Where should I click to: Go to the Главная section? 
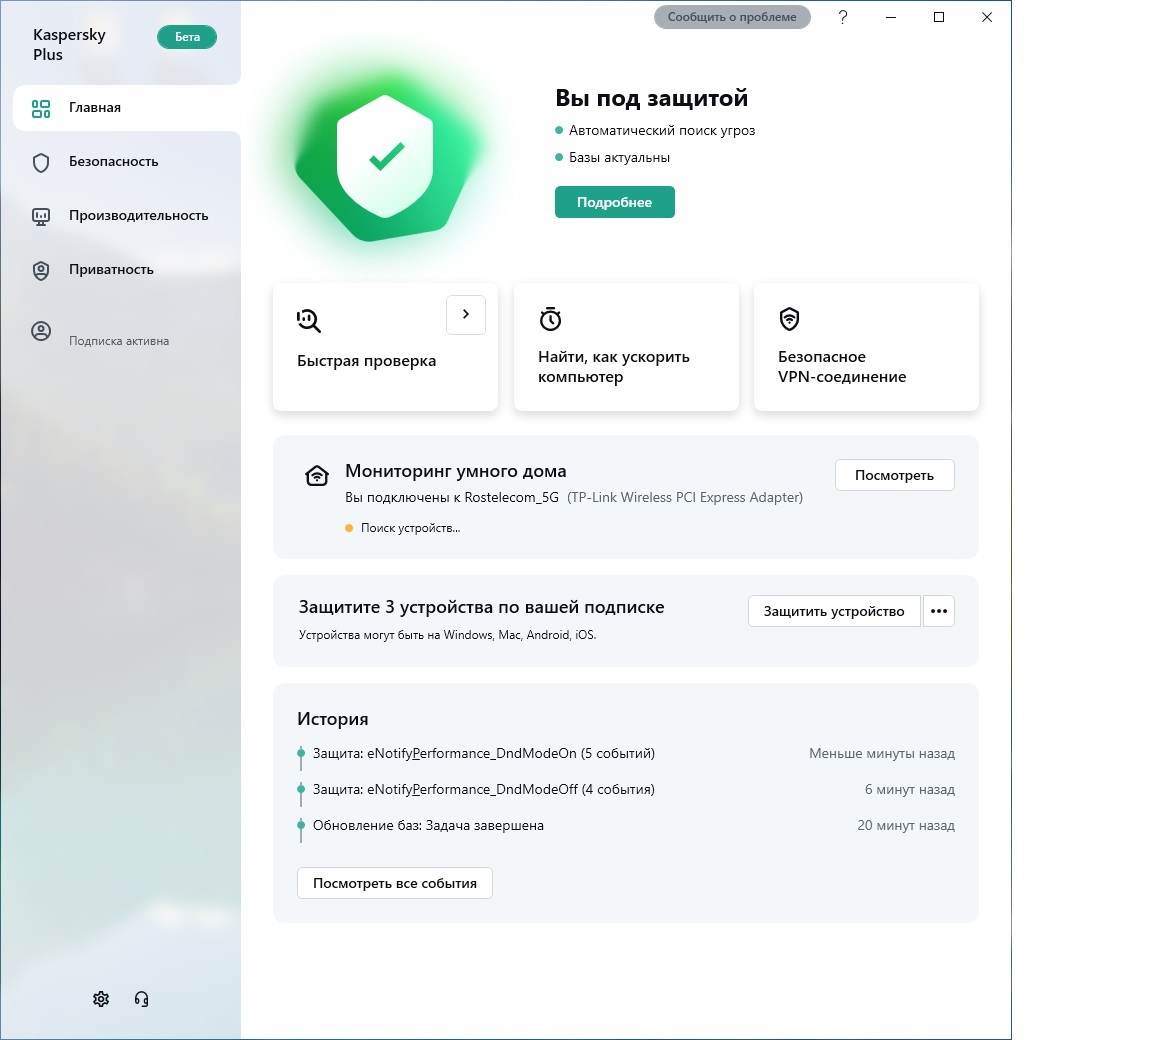tap(127, 108)
